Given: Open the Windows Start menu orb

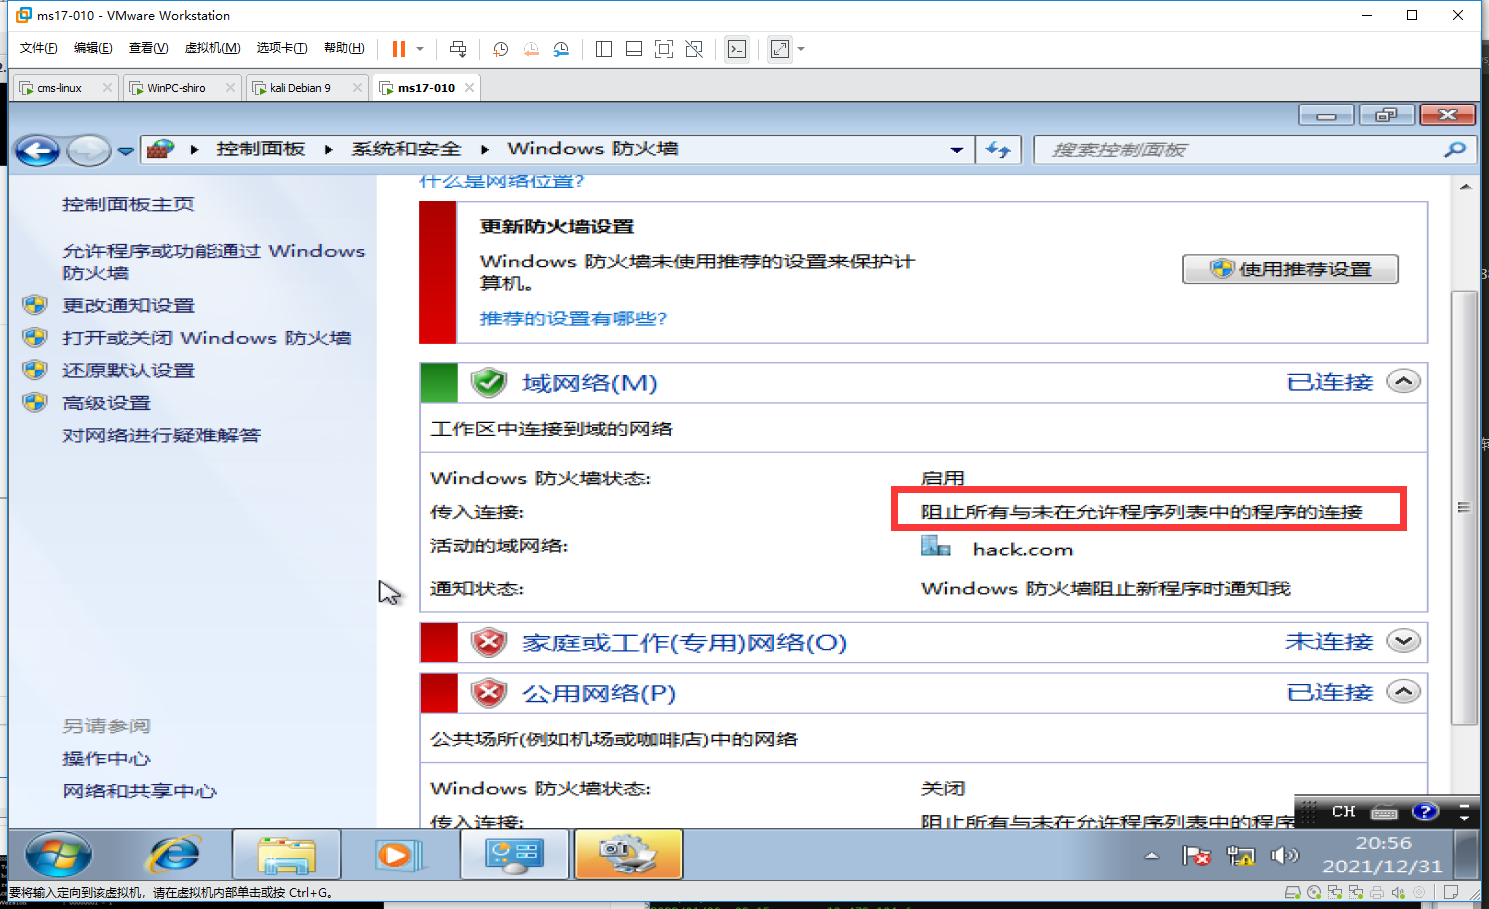Looking at the screenshot, I should 58,855.
